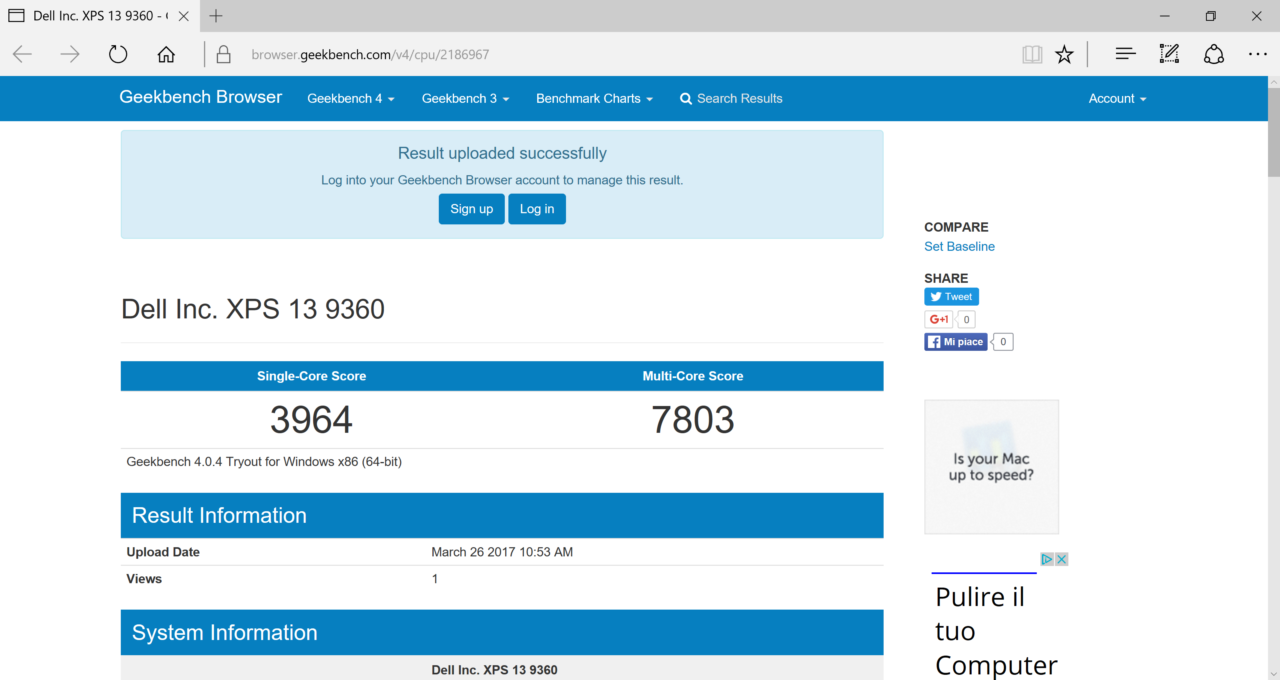This screenshot has height=680, width=1280.
Task: Click the Facebook Mi piace button
Action: [x=955, y=342]
